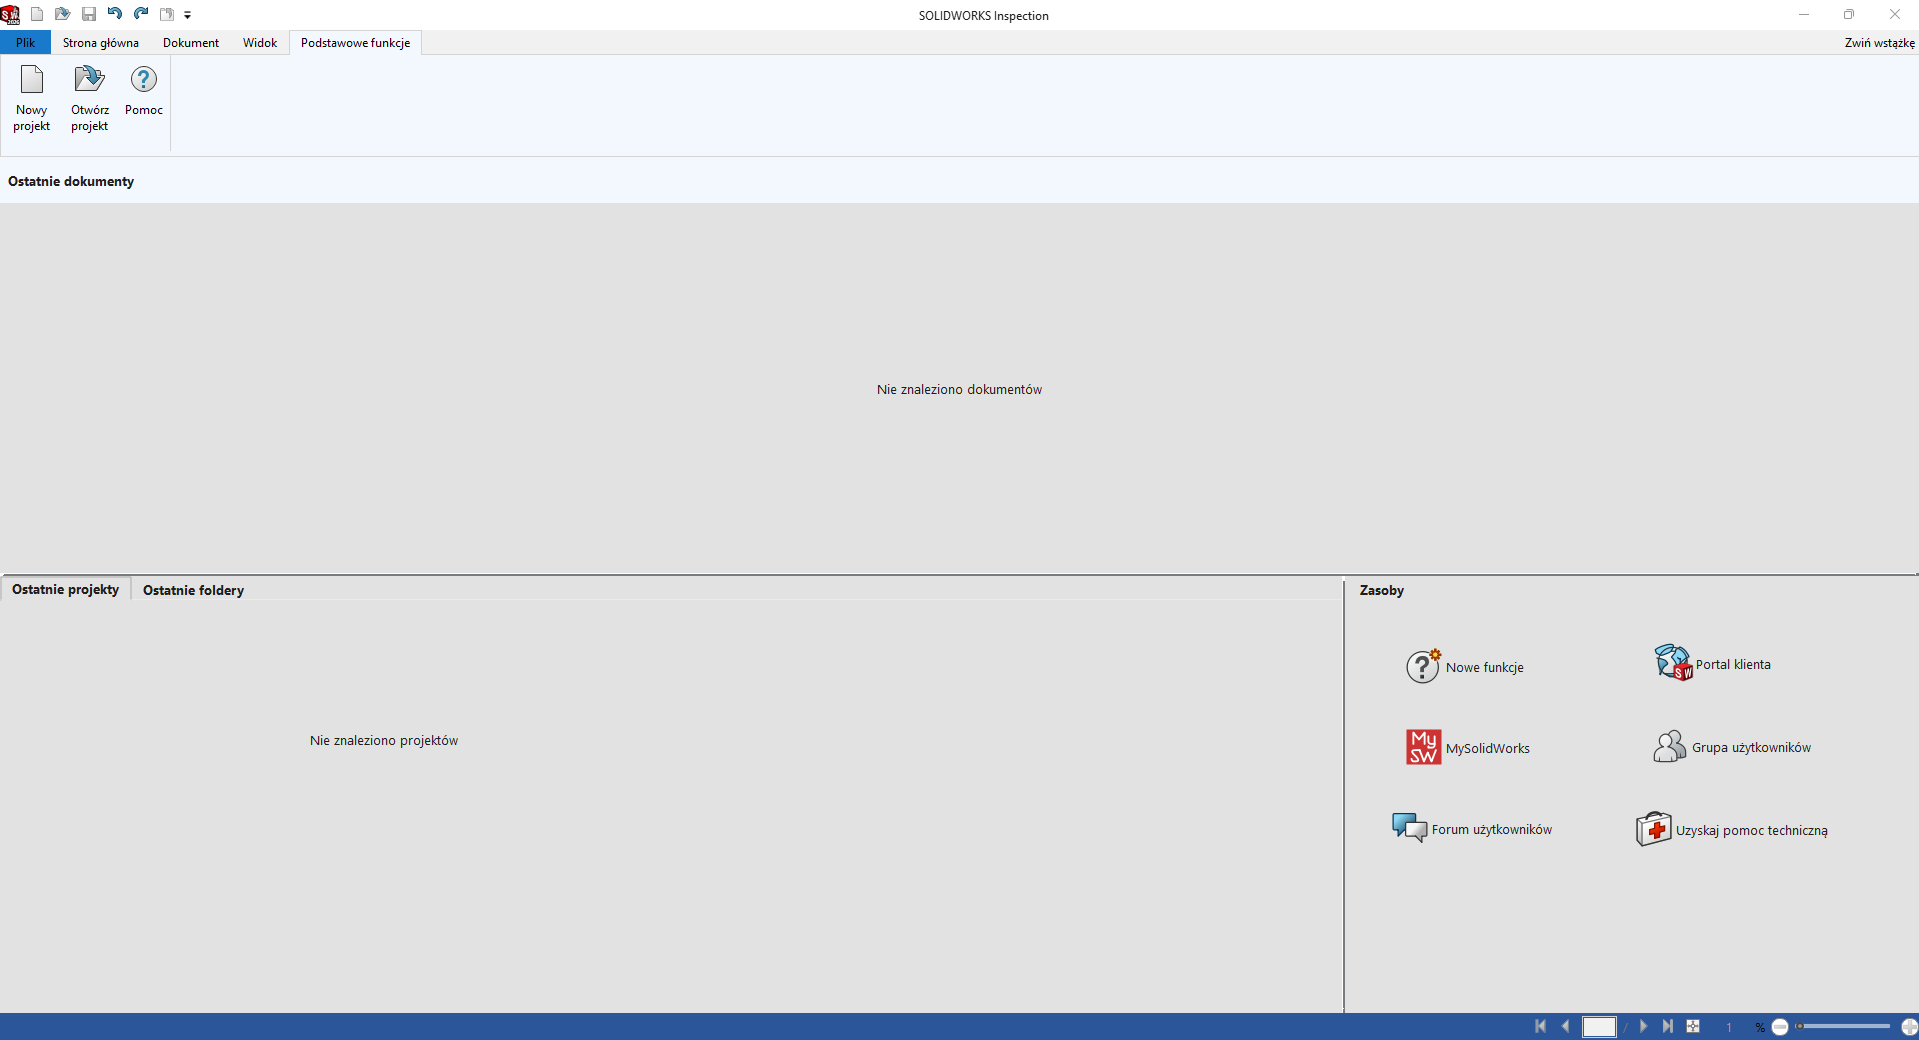Click the Otwórz projekt ribbon button
The width and height of the screenshot is (1919, 1040).
tap(90, 98)
